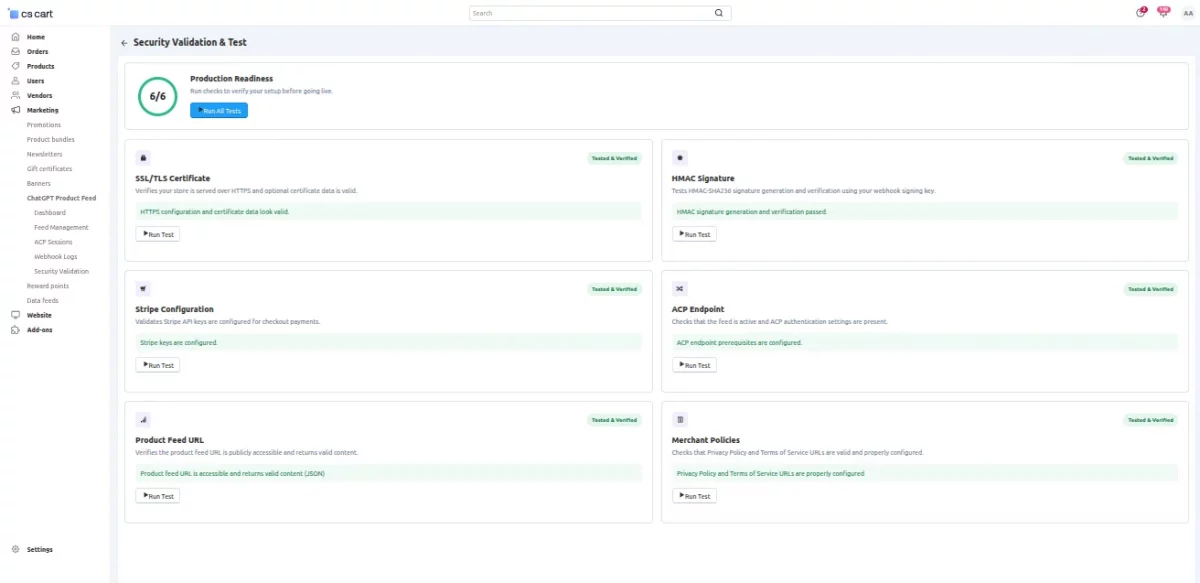Run Test for ACP Endpoint

695,366
